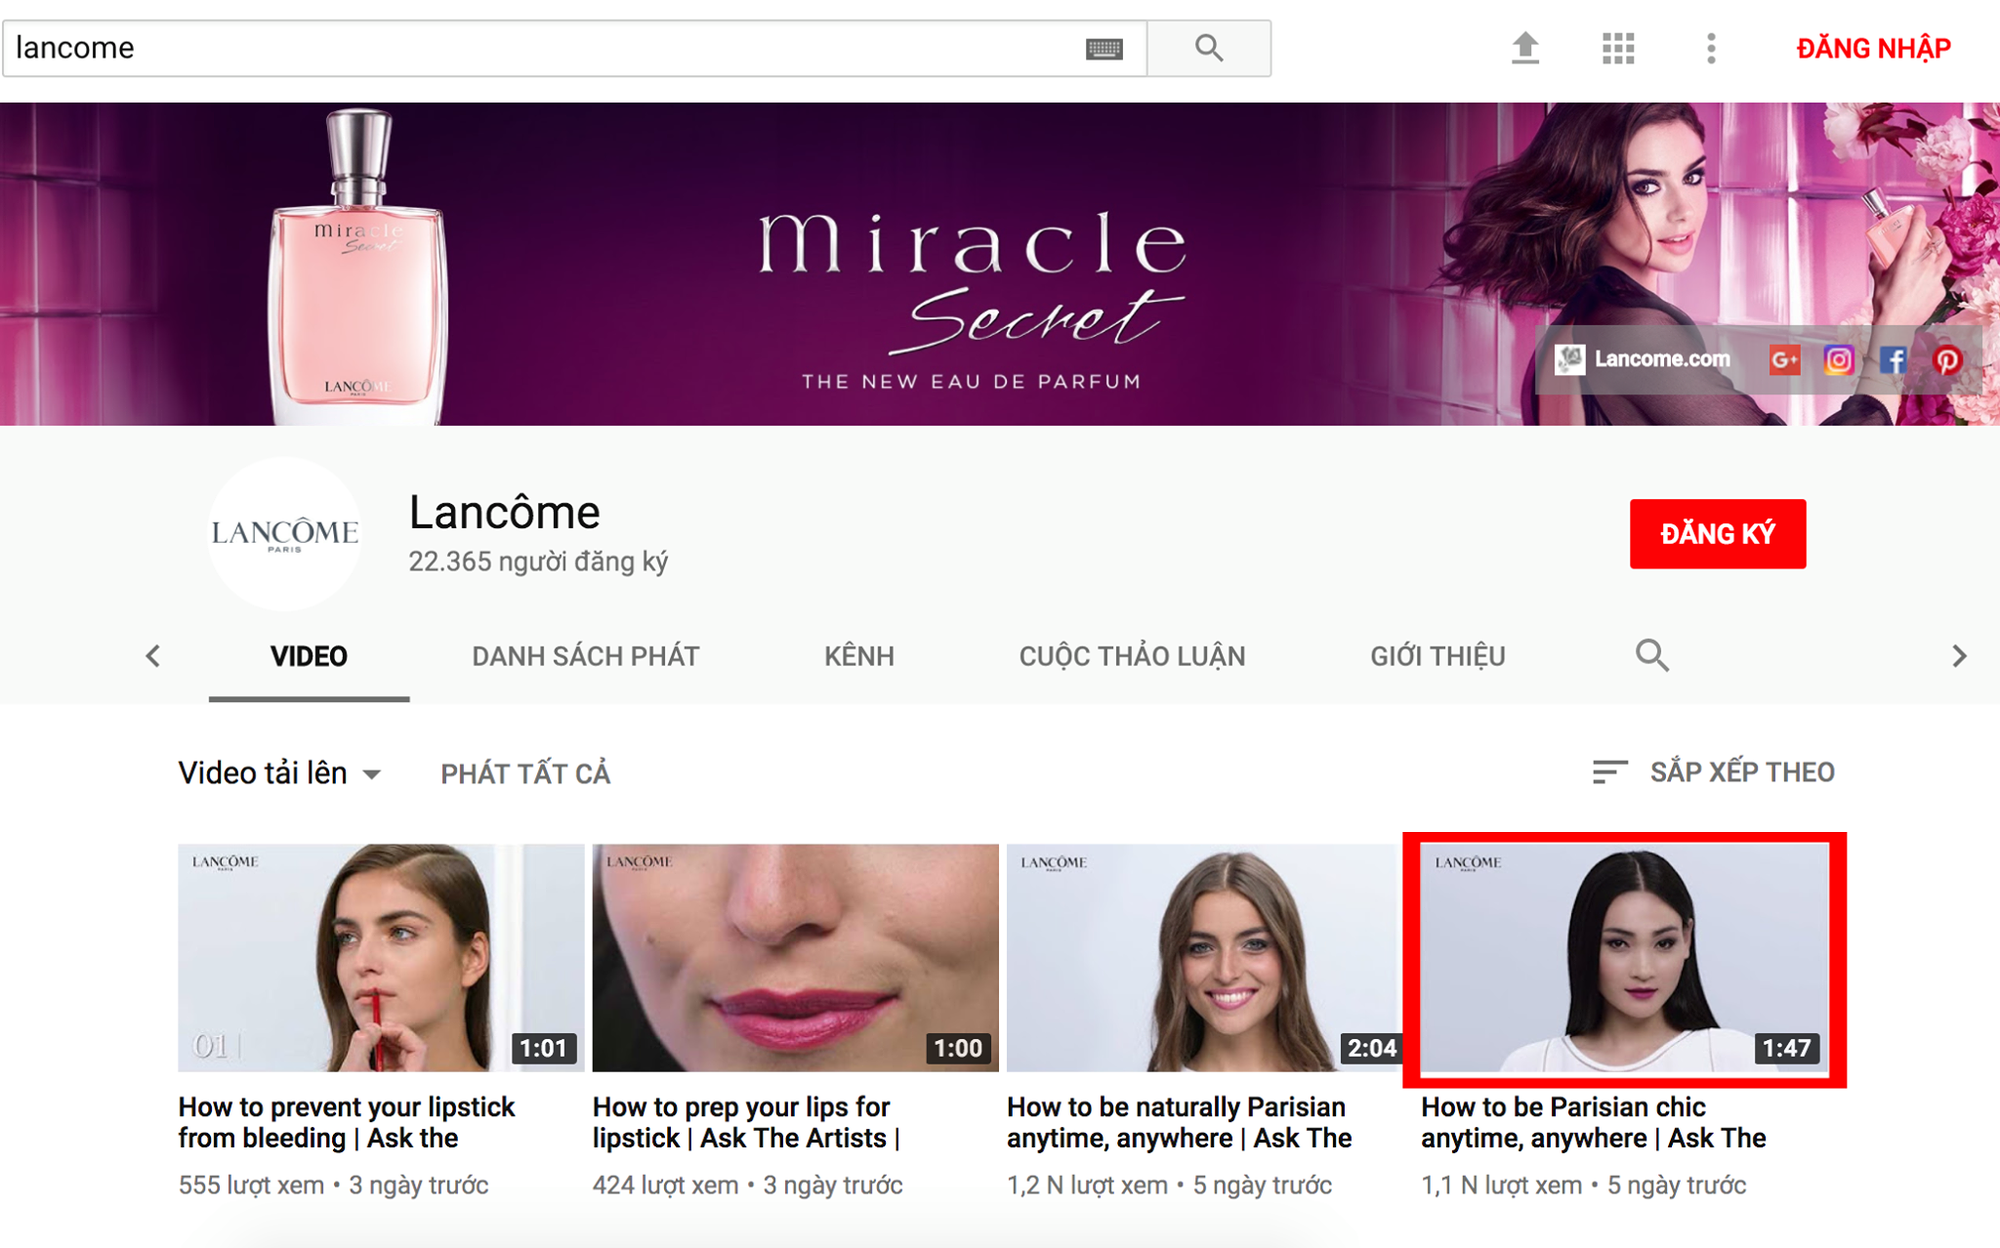This screenshot has width=2000, height=1248.
Task: Open the YouTube apps grid icon
Action: (1618, 48)
